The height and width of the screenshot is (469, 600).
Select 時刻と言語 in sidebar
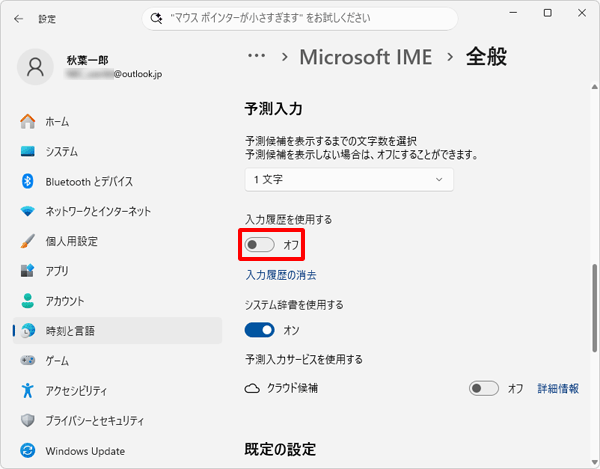click(x=117, y=331)
